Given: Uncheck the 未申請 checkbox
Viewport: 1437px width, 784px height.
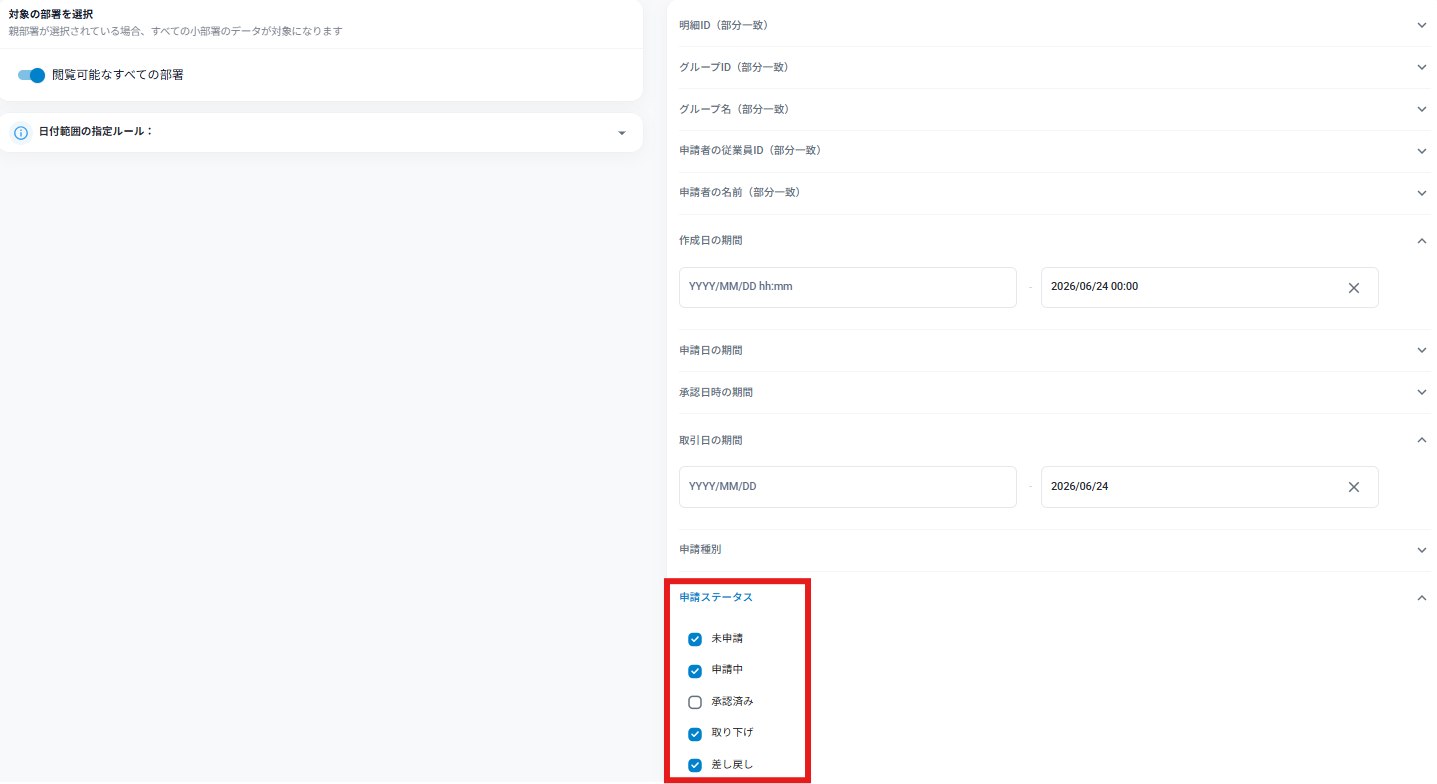Looking at the screenshot, I should 695,639.
